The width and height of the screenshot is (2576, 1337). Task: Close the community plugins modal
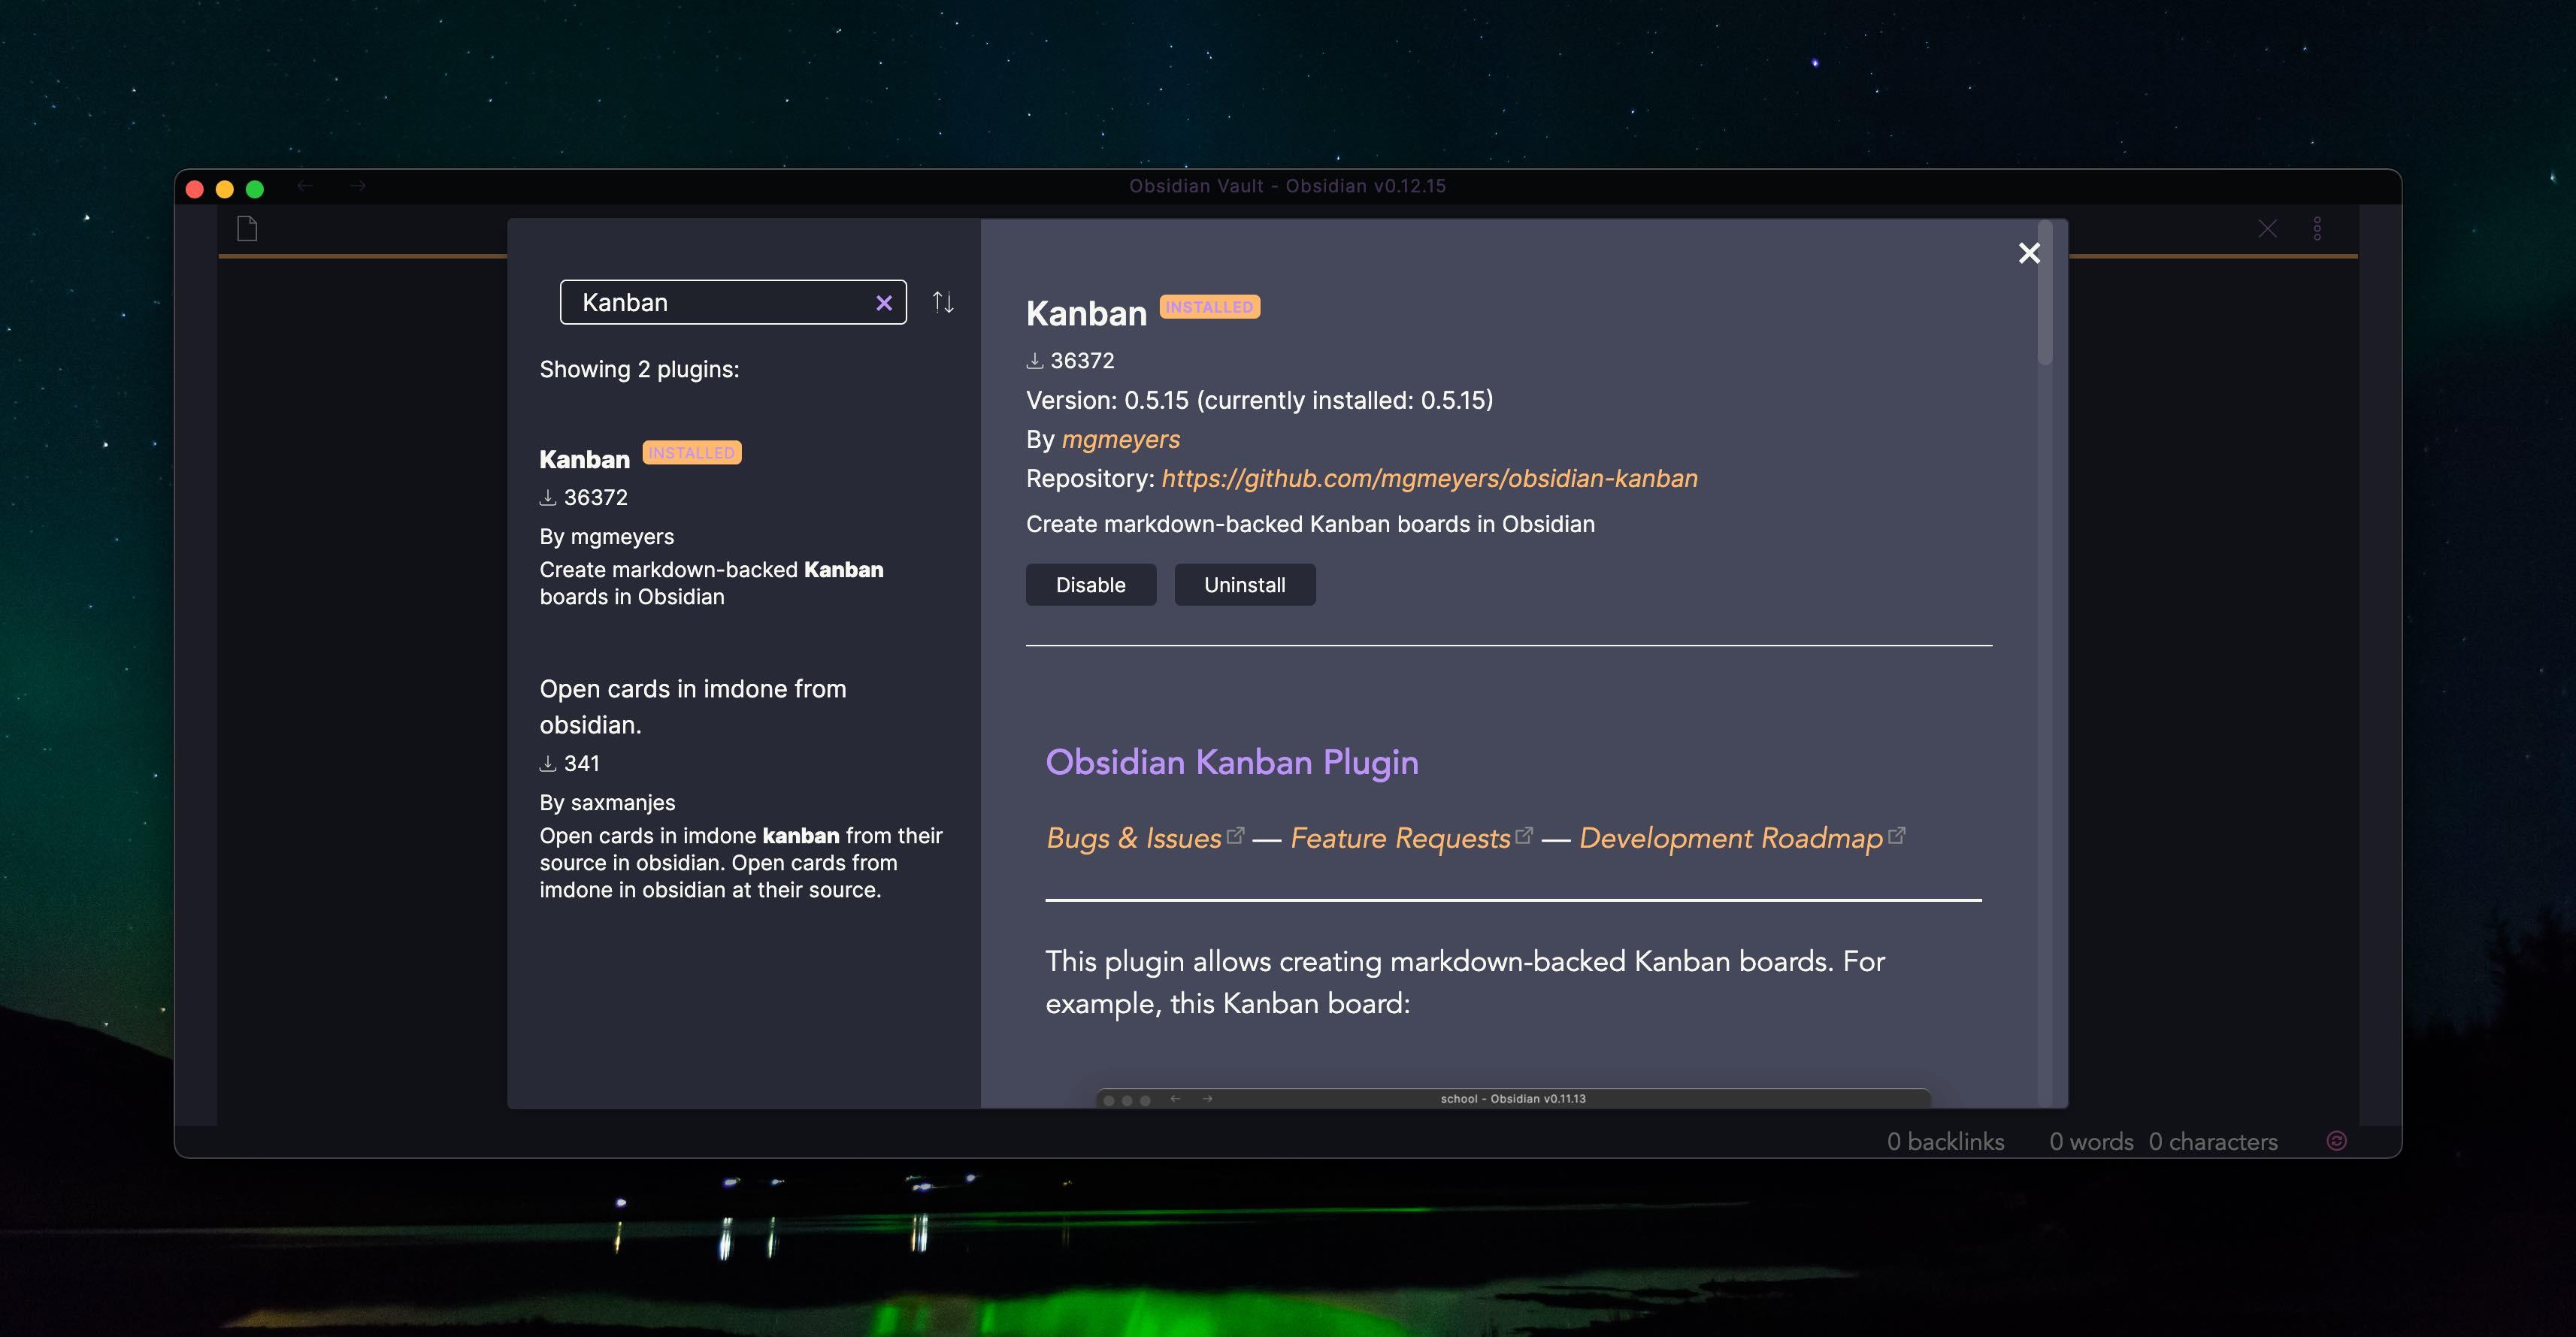(2029, 253)
